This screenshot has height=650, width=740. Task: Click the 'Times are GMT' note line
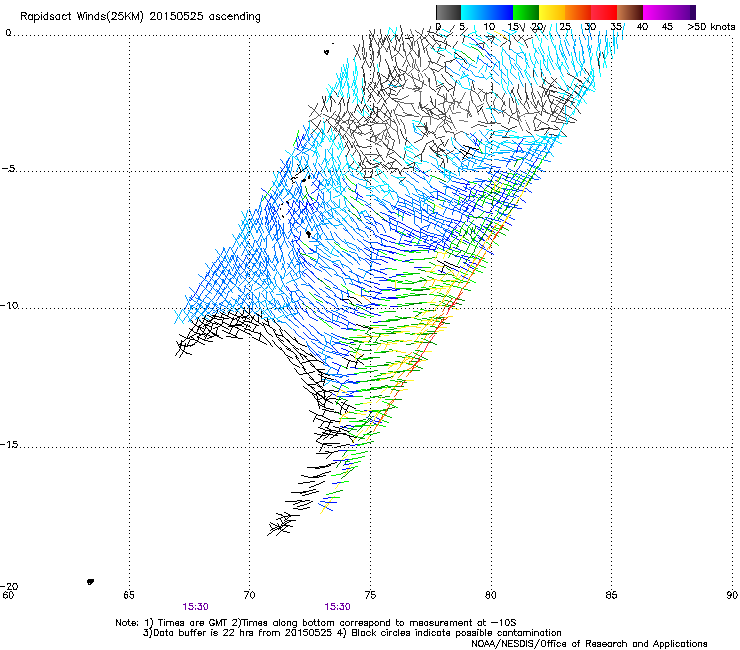point(316,623)
